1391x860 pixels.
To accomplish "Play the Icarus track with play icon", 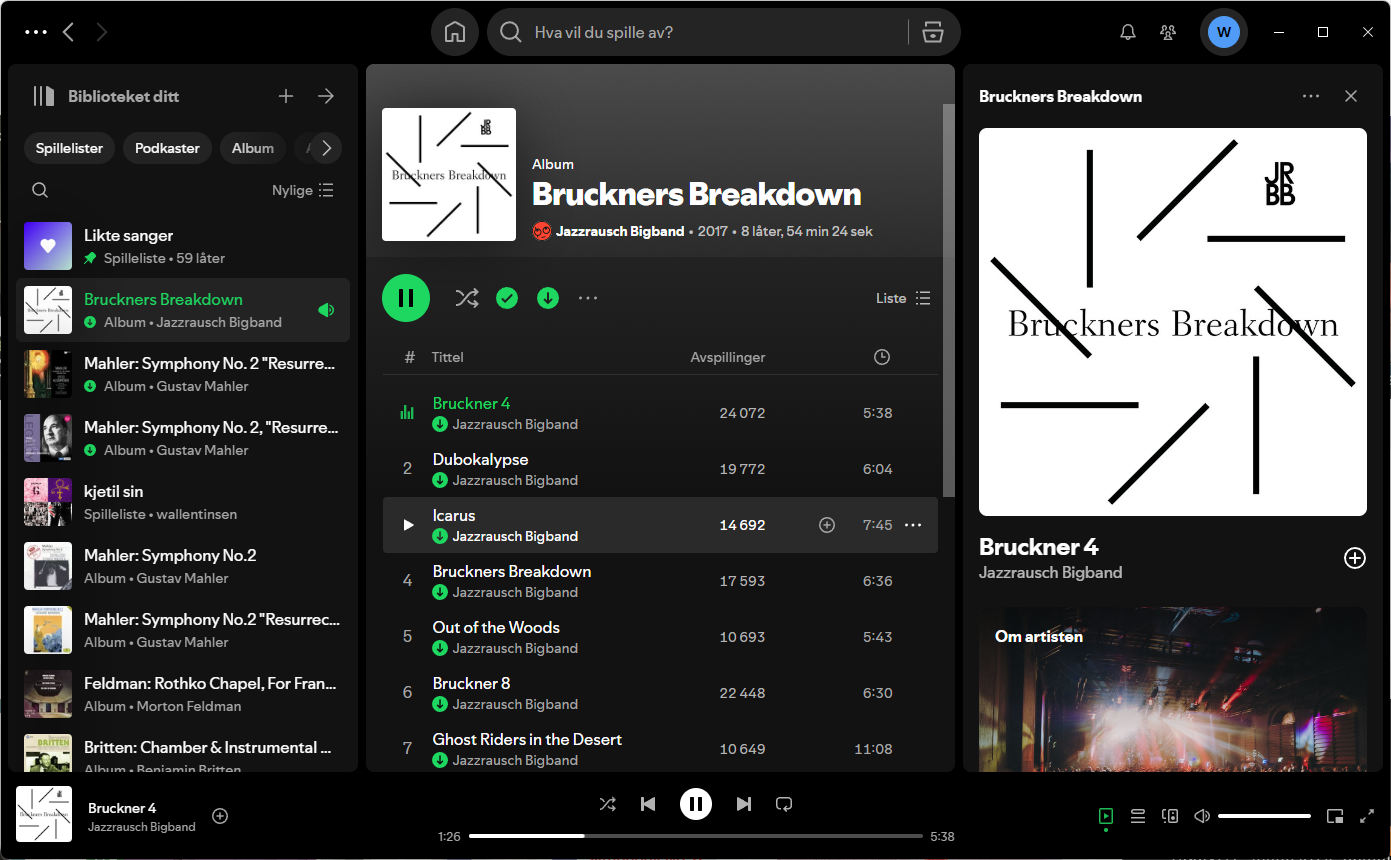I will pos(408,525).
